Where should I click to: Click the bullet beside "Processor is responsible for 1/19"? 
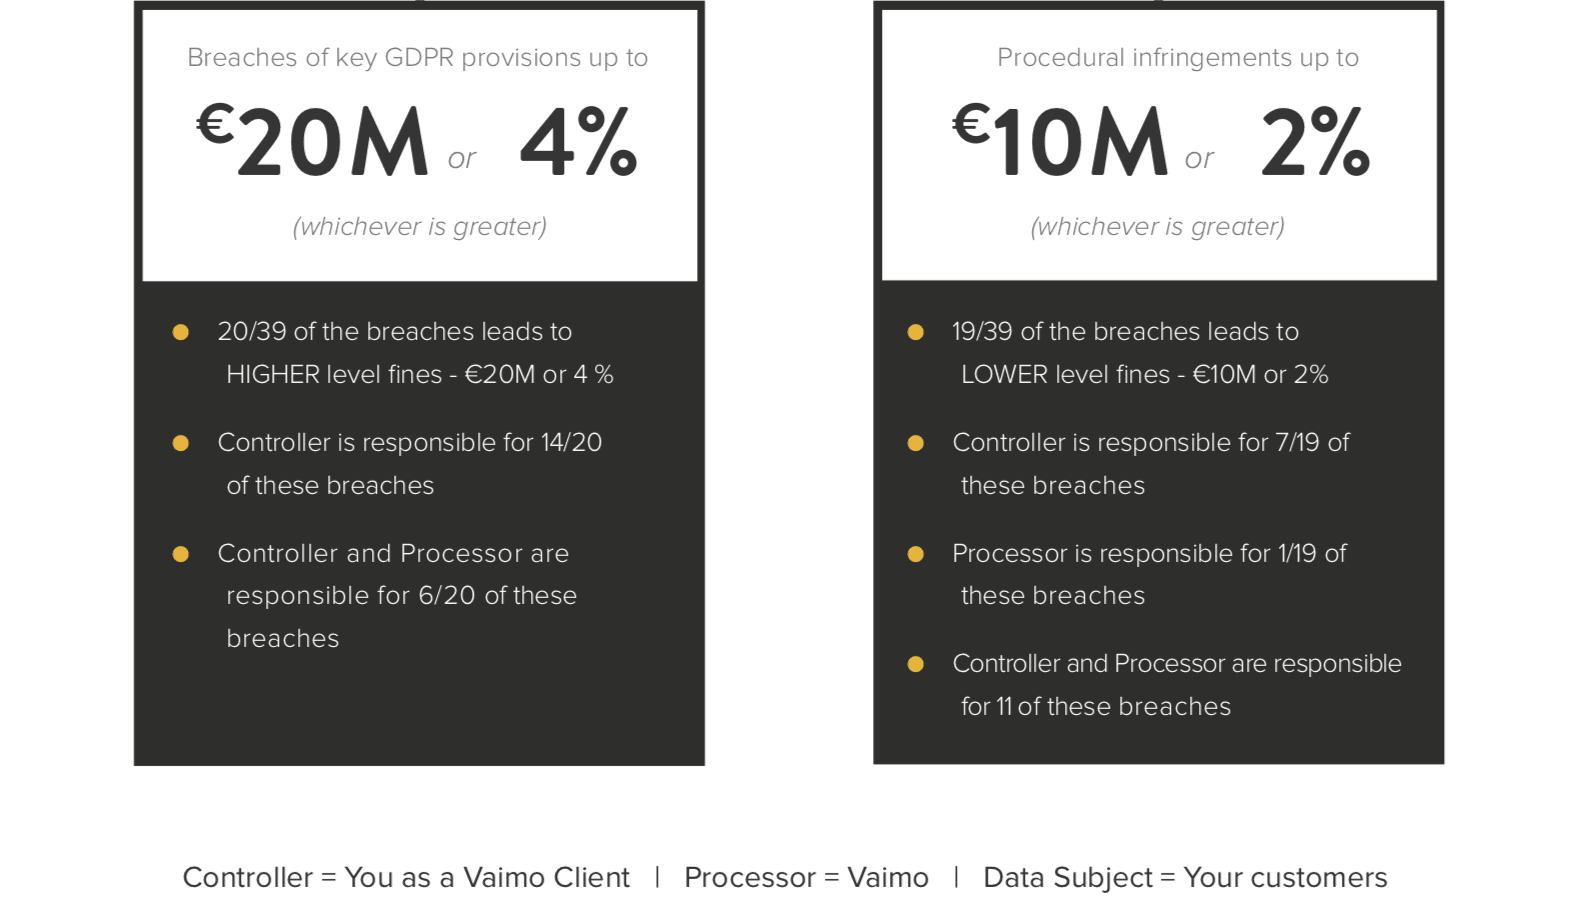pyautogui.click(x=915, y=554)
